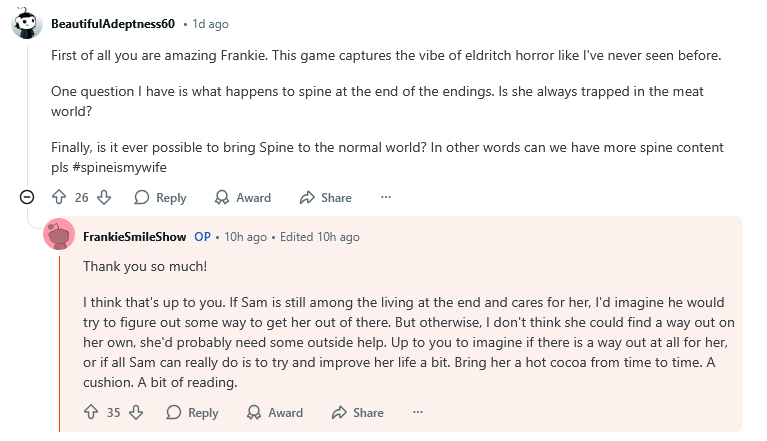This screenshot has height=441, width=767.
Task: Downvote FrankieSmileShow's reply
Action: coord(136,412)
